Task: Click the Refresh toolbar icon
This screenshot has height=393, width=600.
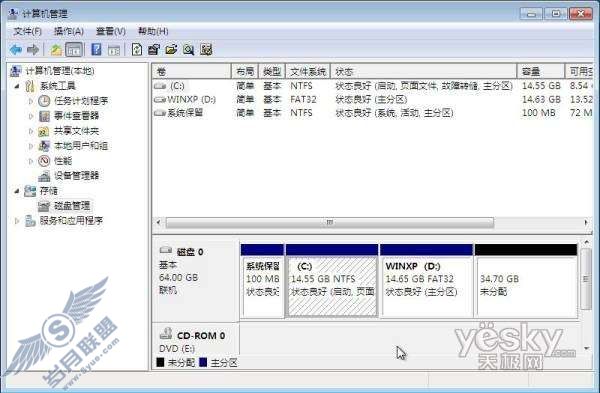Action: click(137, 49)
